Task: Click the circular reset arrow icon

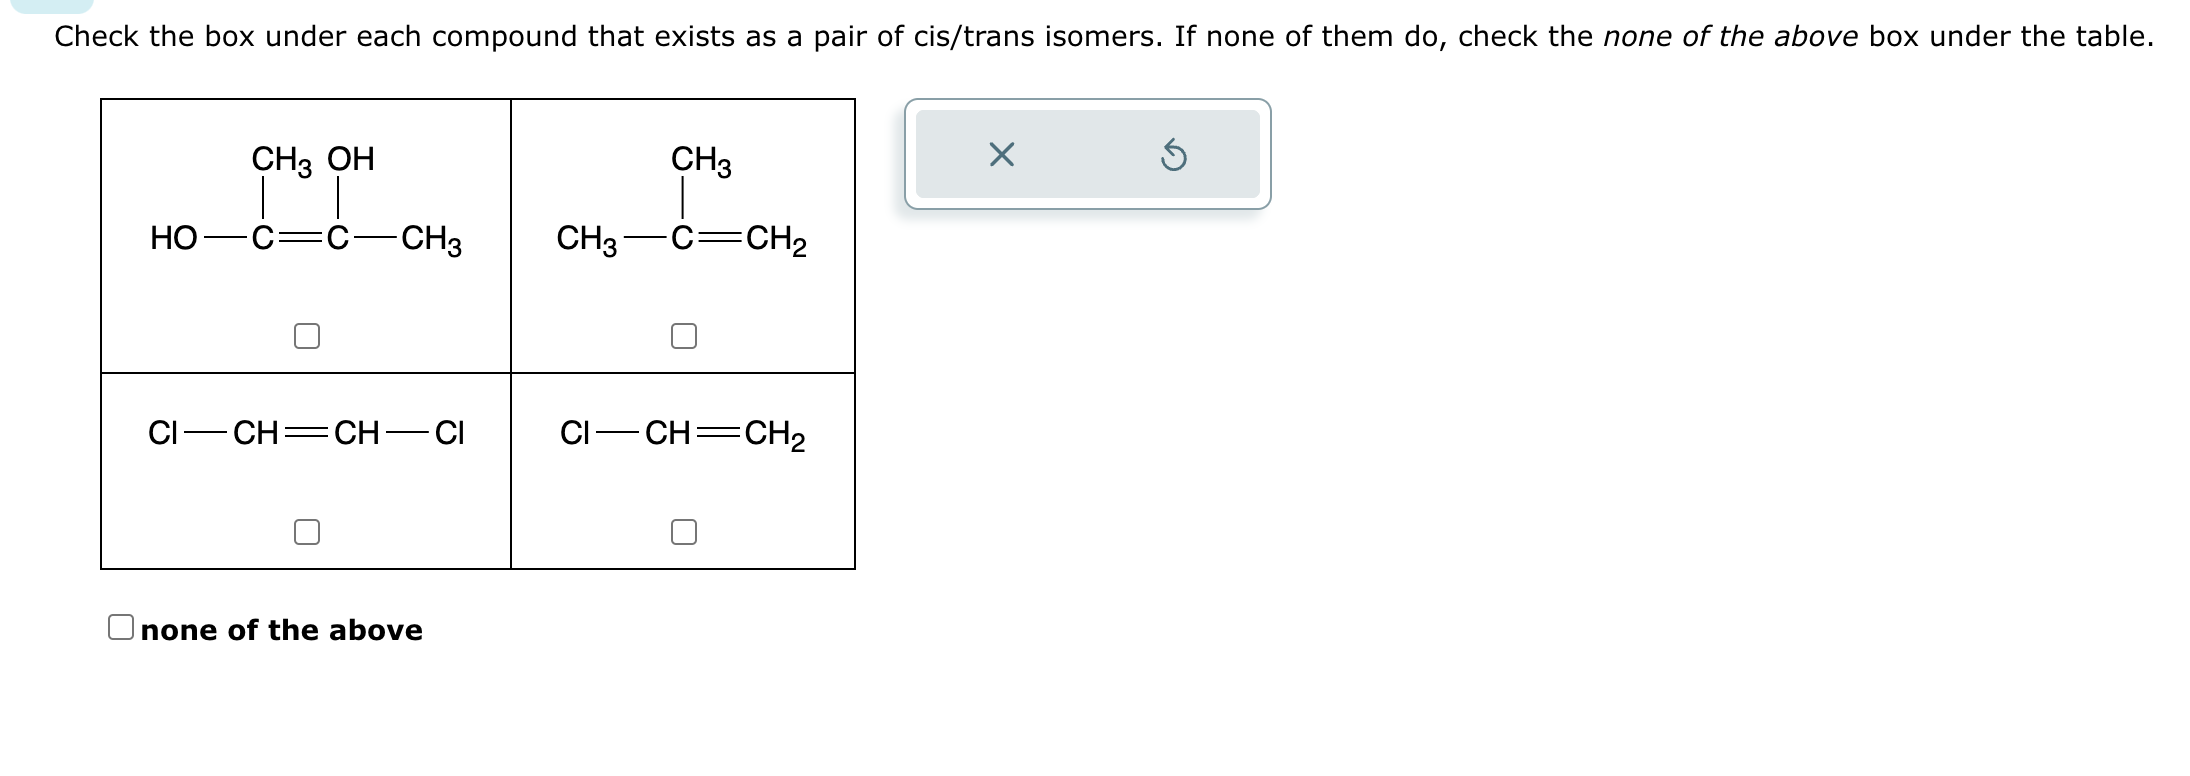Action: (1174, 156)
